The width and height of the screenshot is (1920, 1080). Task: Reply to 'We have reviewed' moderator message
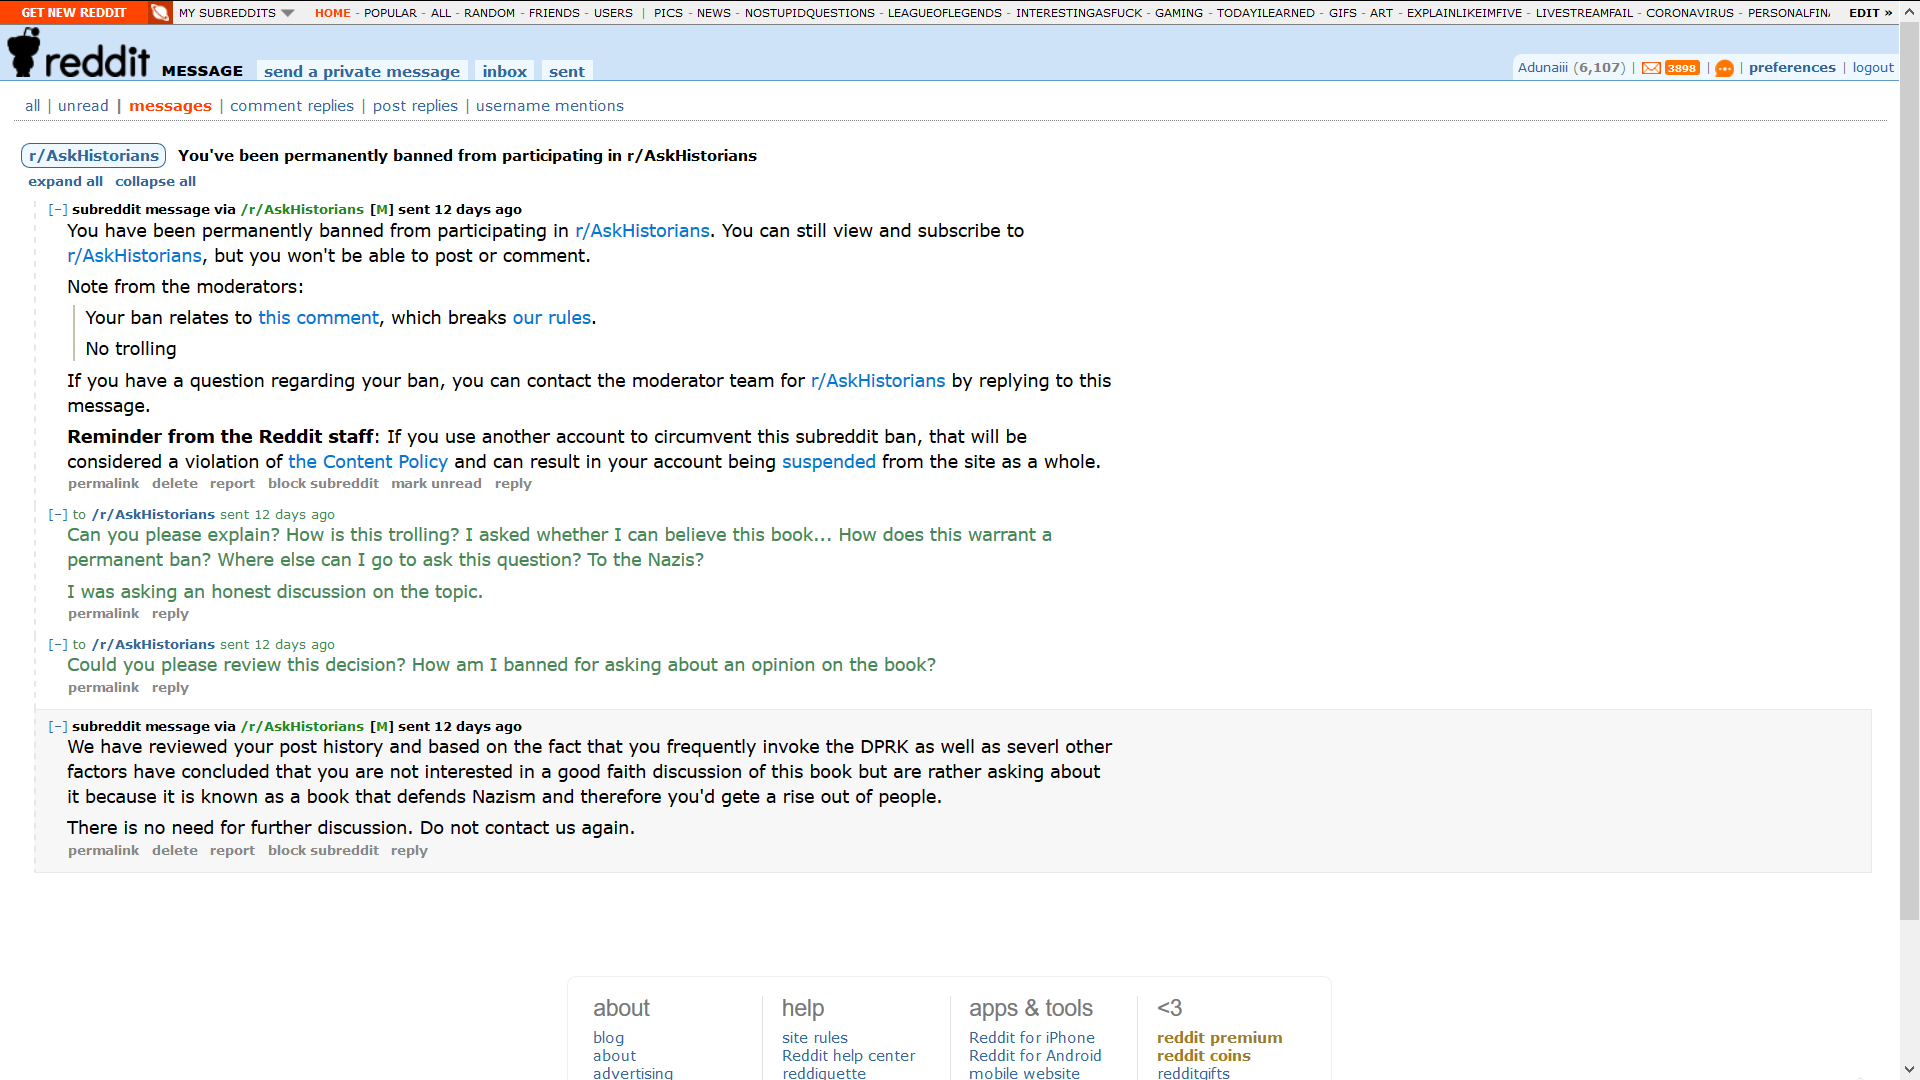[409, 851]
